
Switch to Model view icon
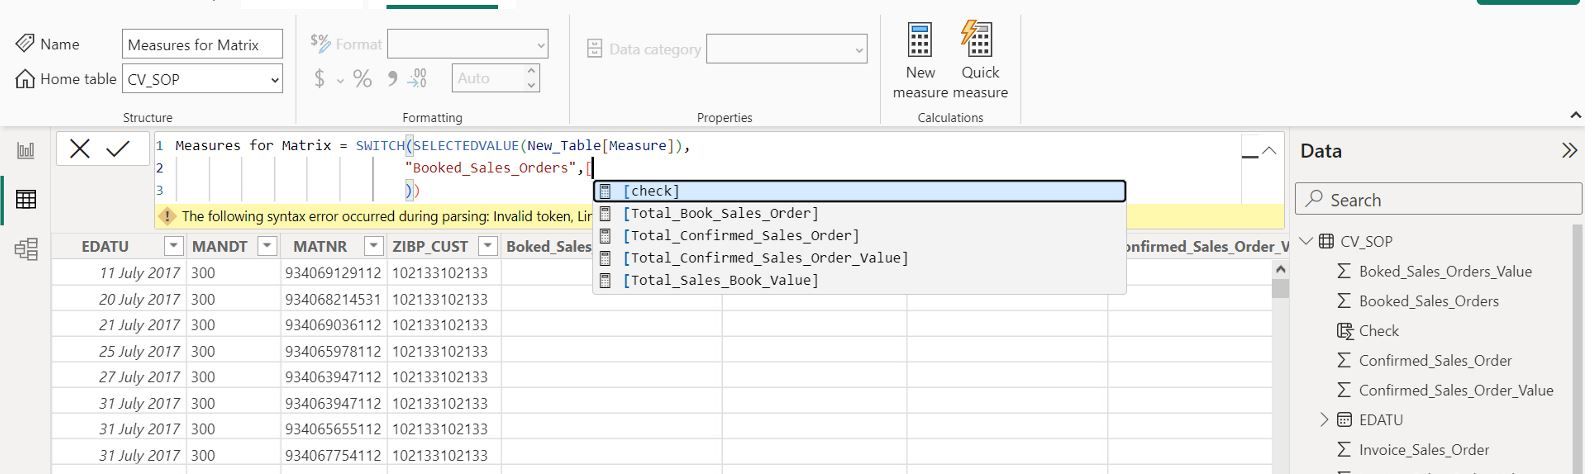click(26, 248)
